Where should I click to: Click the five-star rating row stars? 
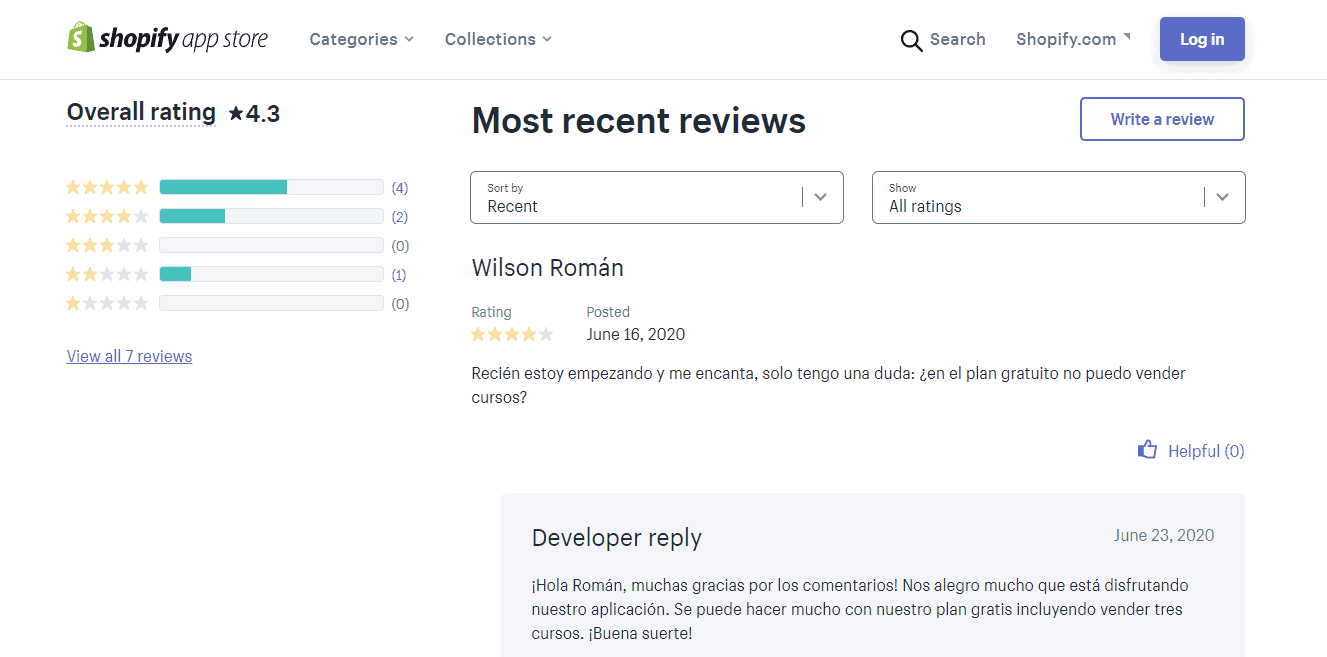point(107,187)
